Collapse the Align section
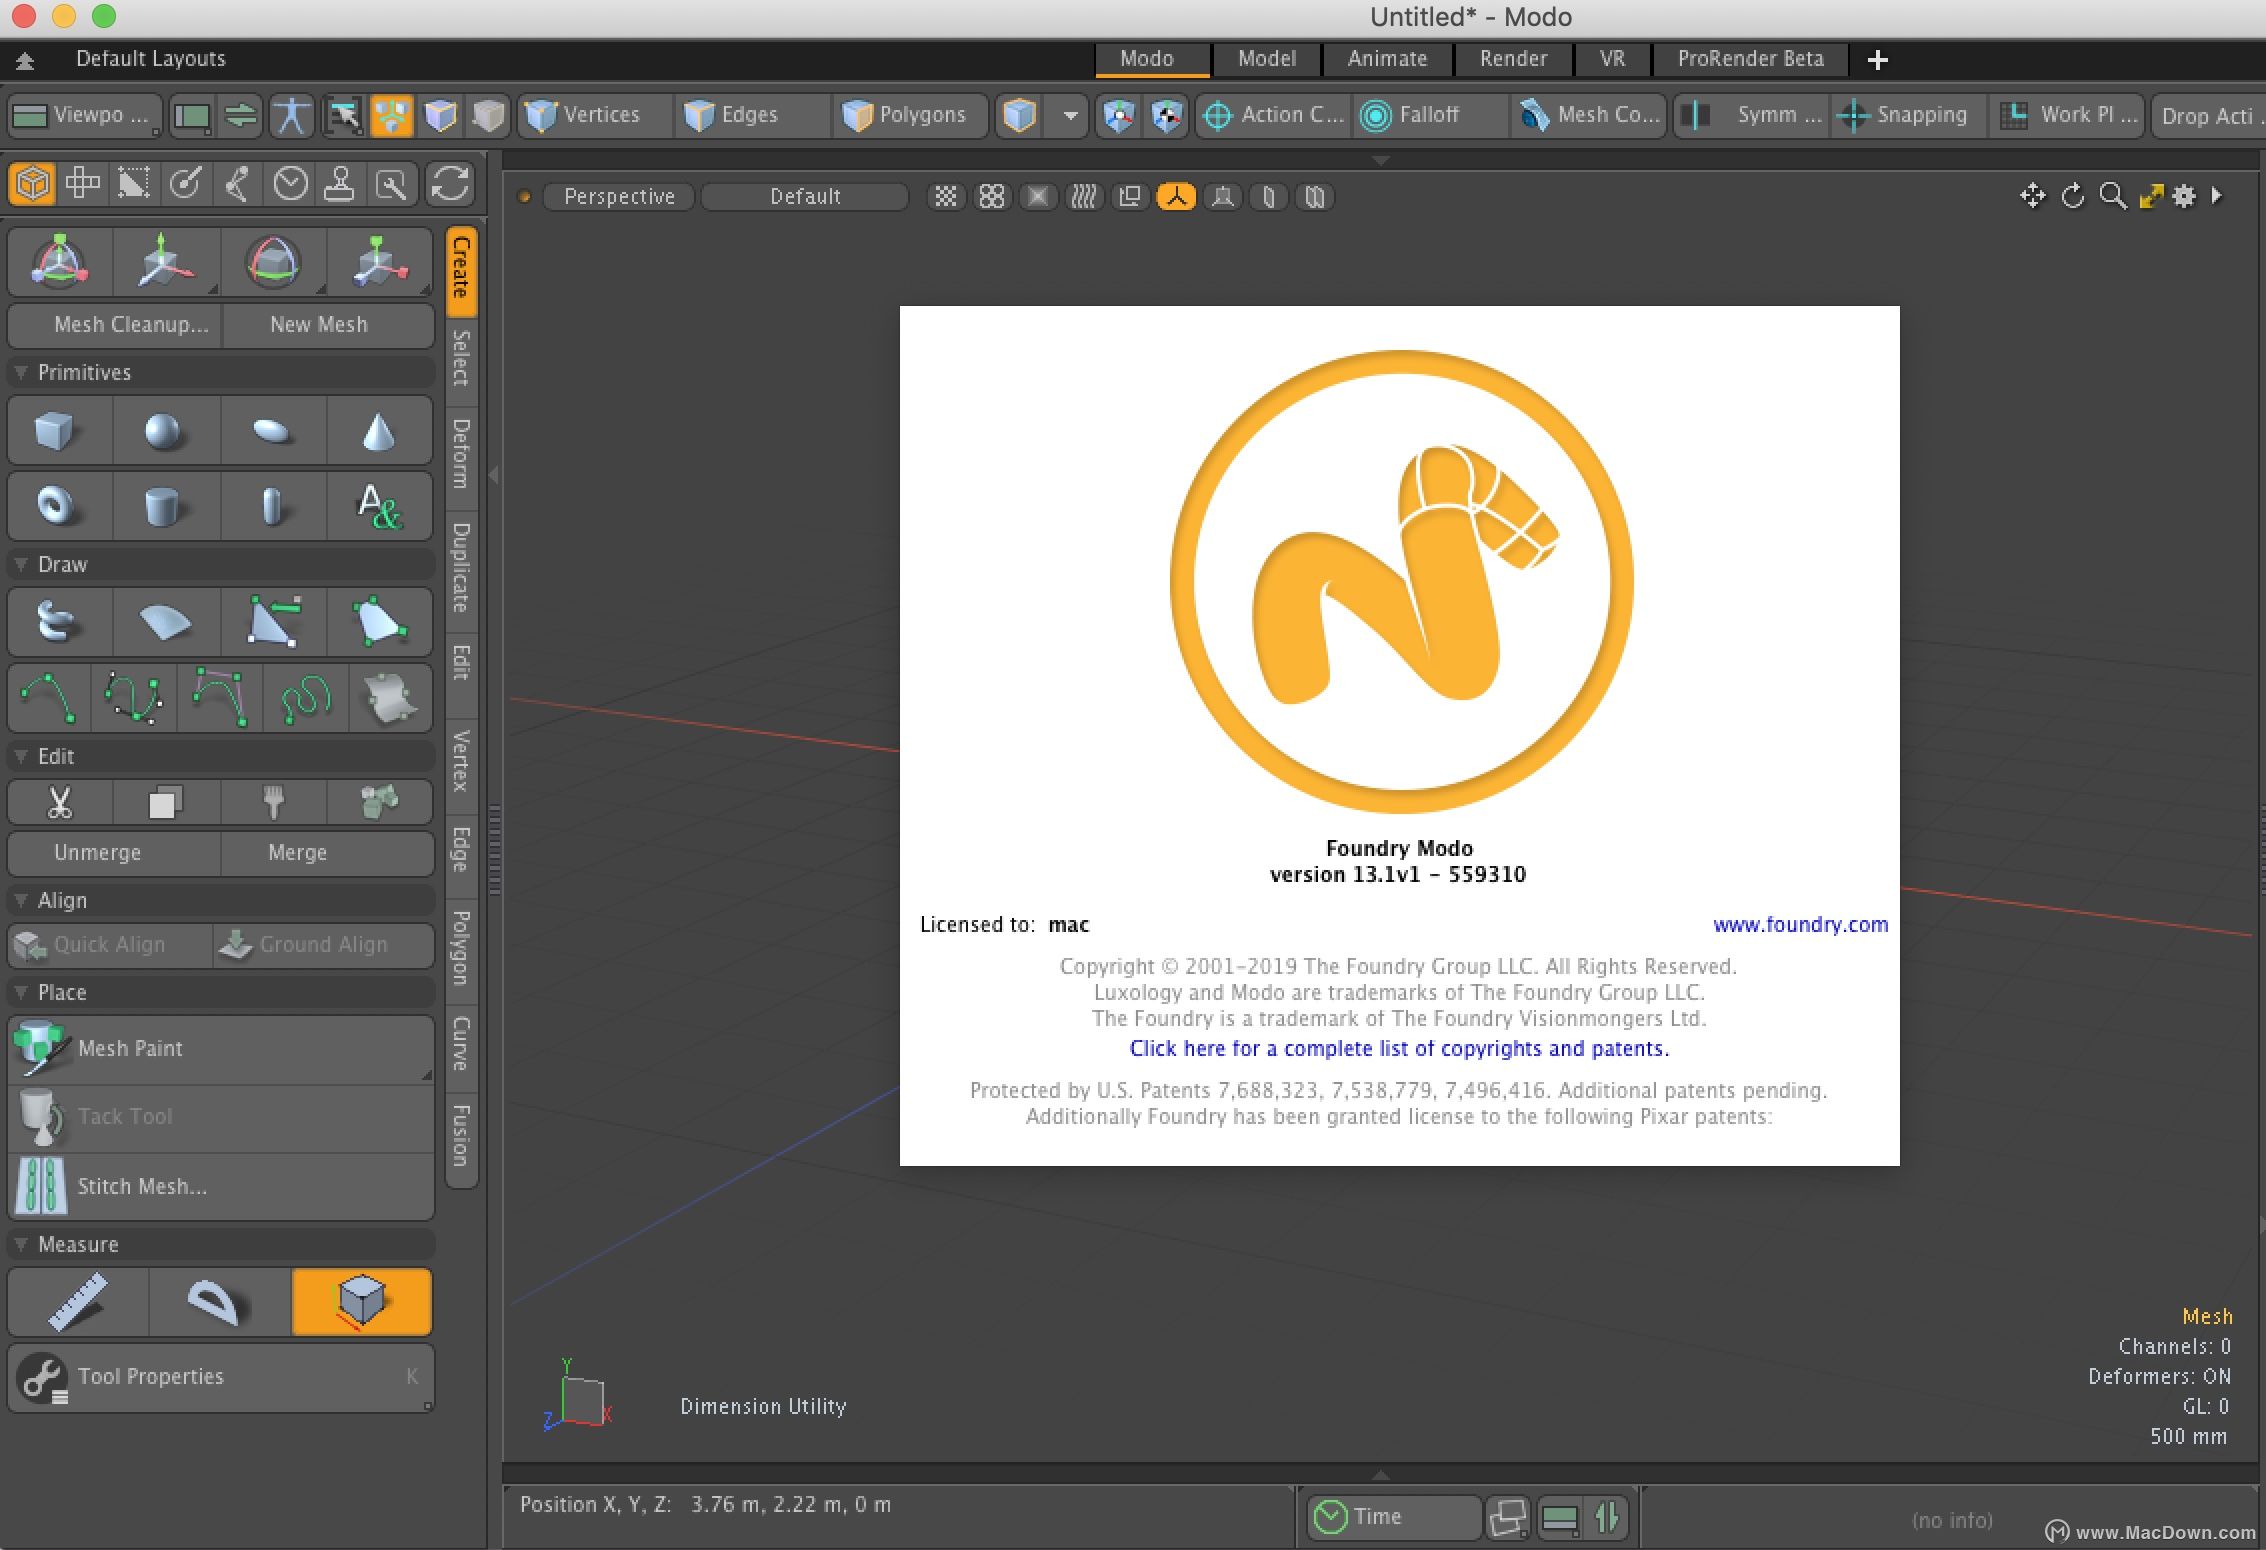Viewport: 2266px width, 1550px height. coord(21,901)
